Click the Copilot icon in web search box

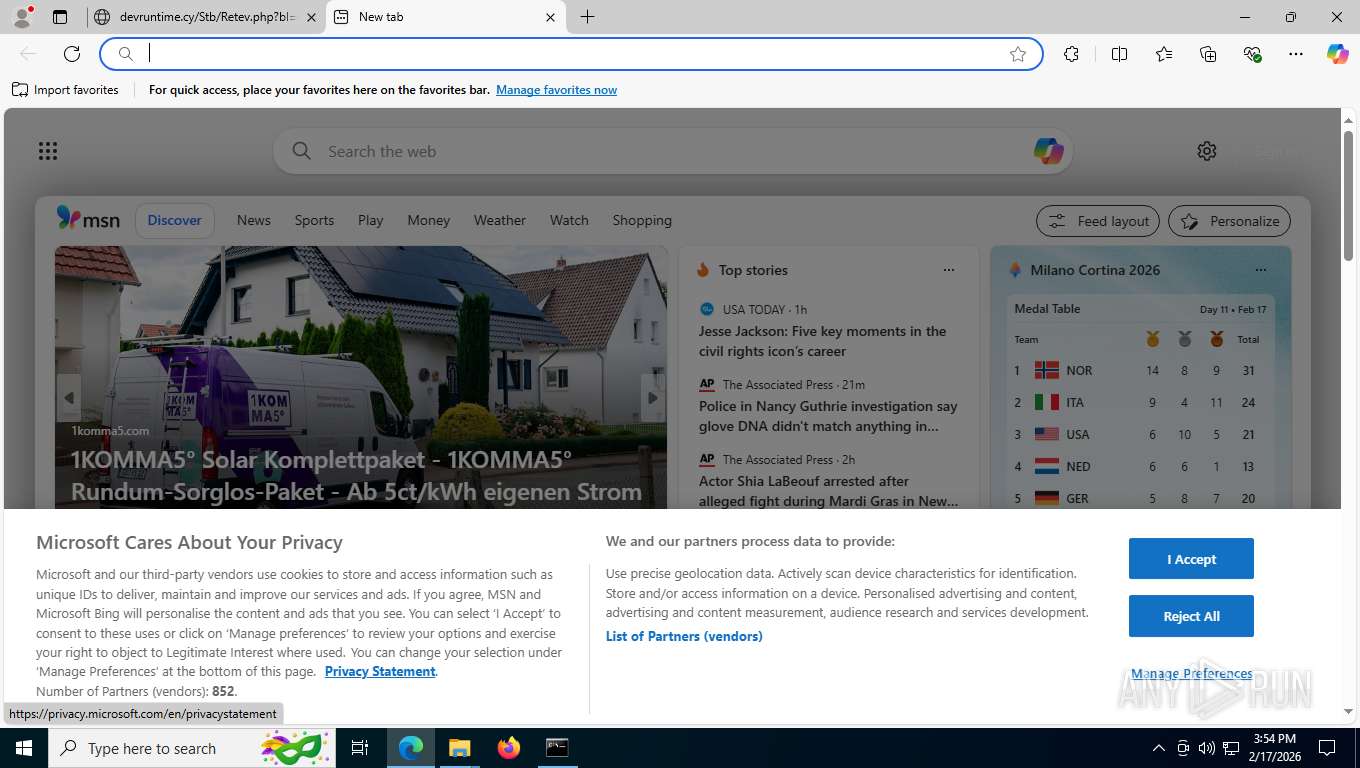[1048, 151]
